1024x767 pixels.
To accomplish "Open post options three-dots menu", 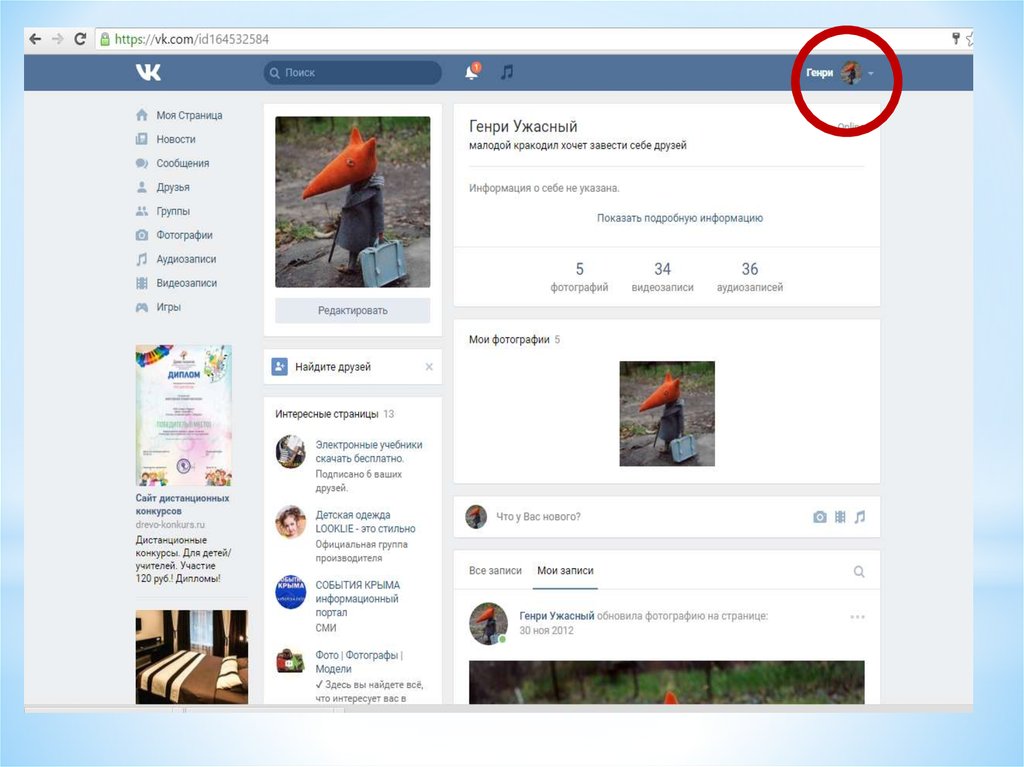I will 857,617.
